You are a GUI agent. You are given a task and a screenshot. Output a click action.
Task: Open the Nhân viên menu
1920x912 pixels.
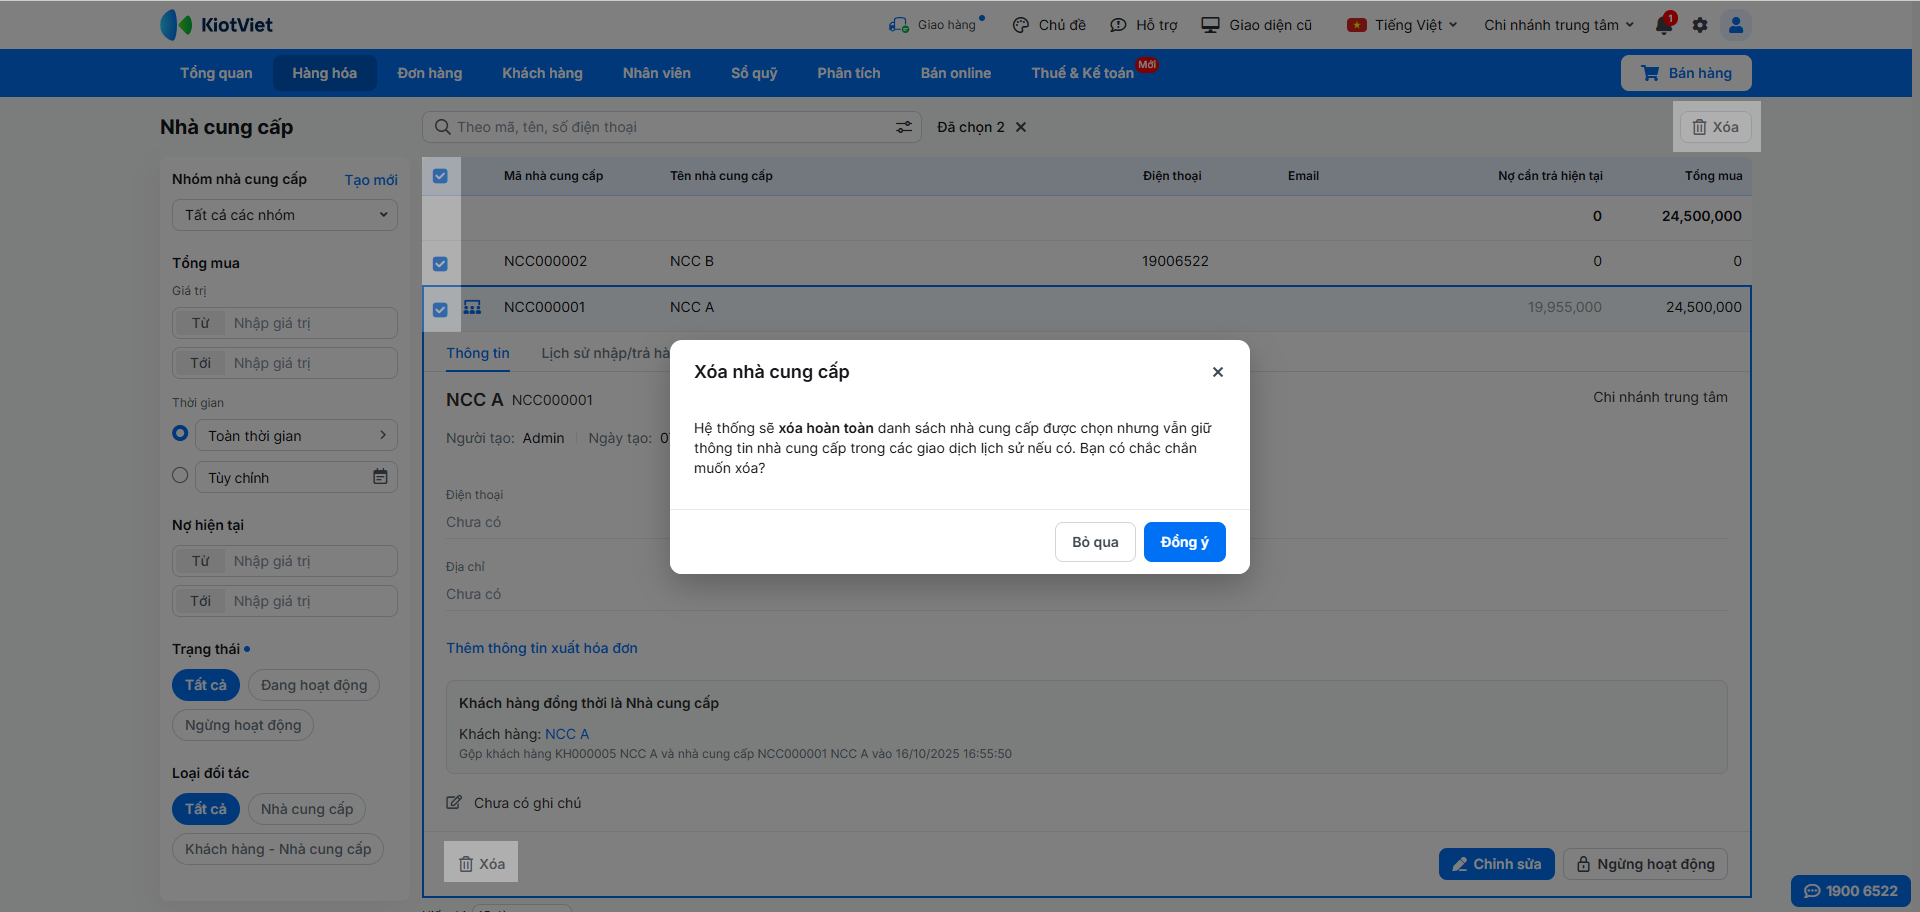click(657, 73)
